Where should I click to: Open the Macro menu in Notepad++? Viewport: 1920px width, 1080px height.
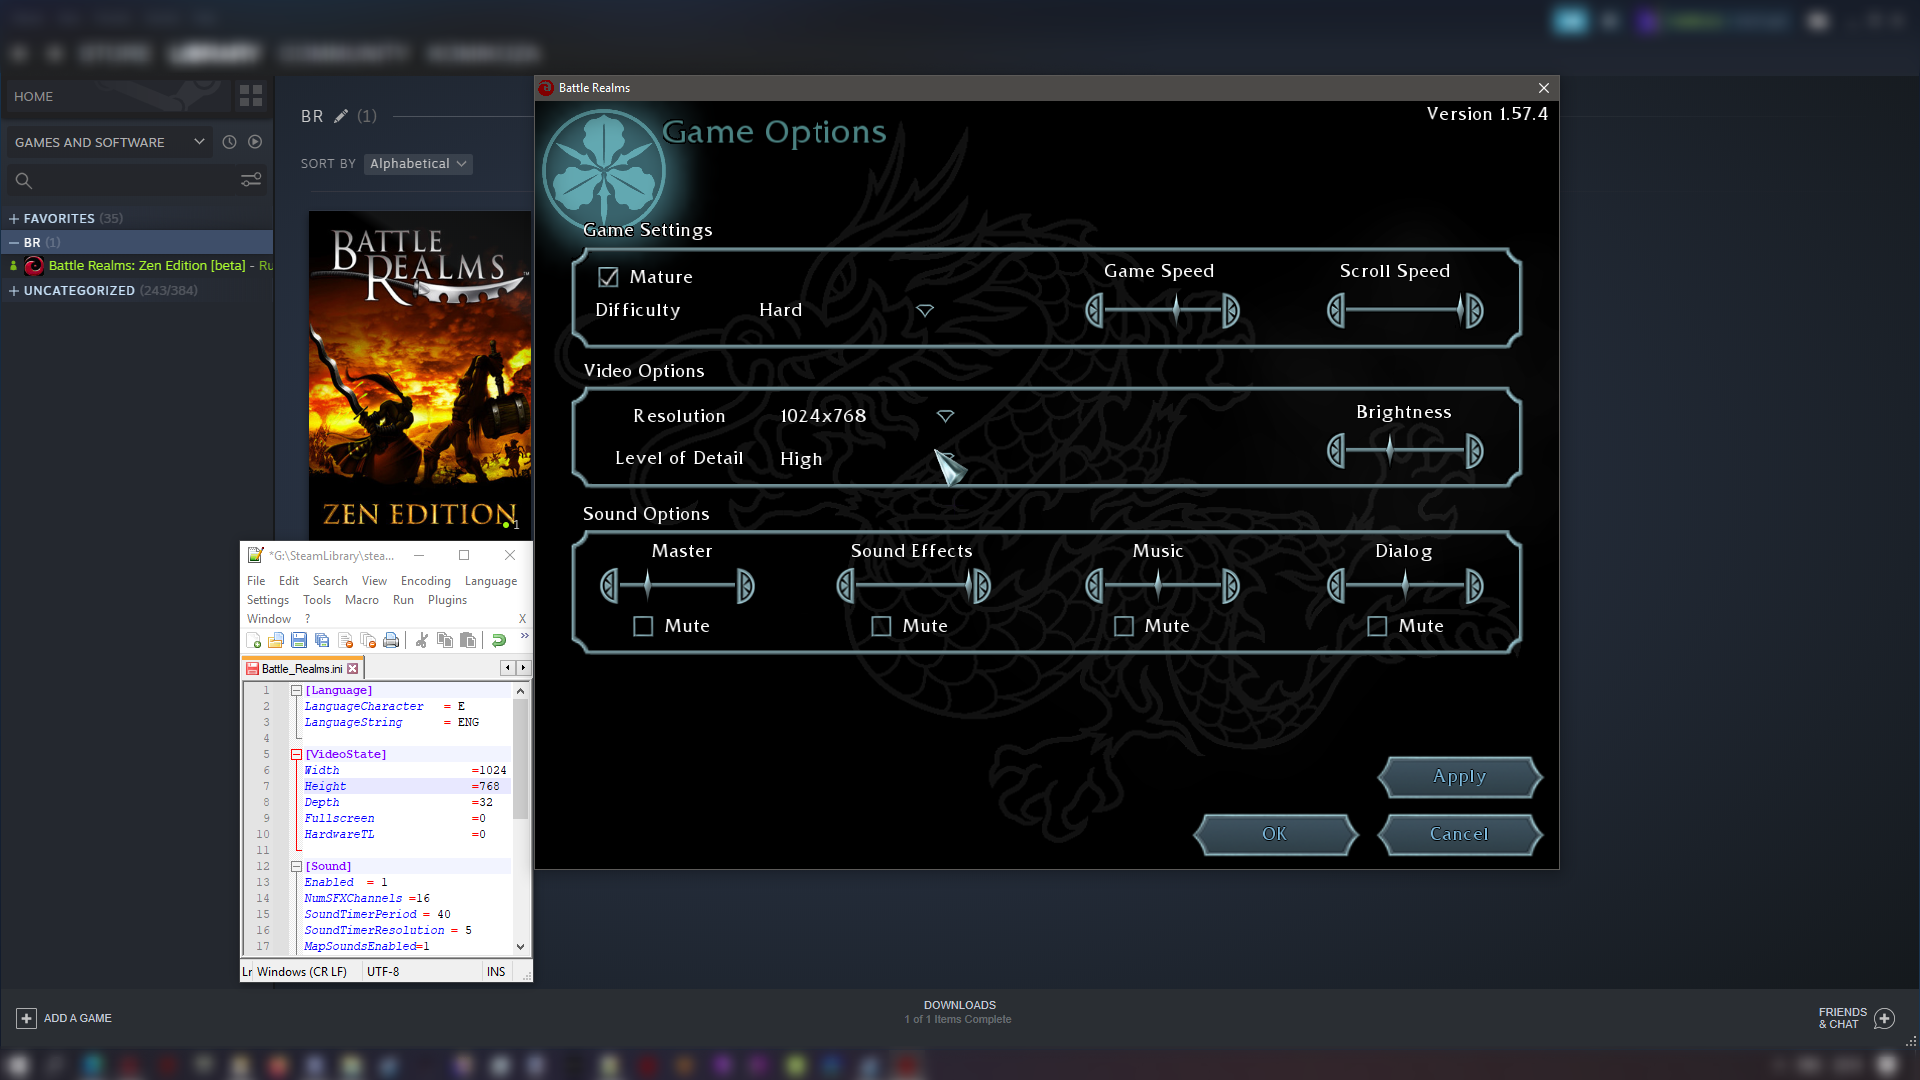pyautogui.click(x=362, y=600)
